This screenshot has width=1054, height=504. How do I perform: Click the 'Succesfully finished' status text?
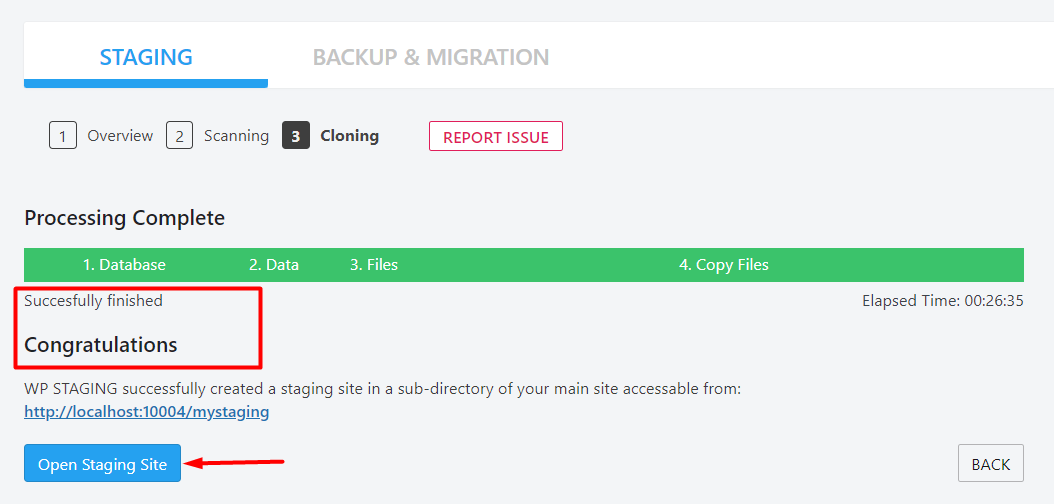[x=93, y=300]
